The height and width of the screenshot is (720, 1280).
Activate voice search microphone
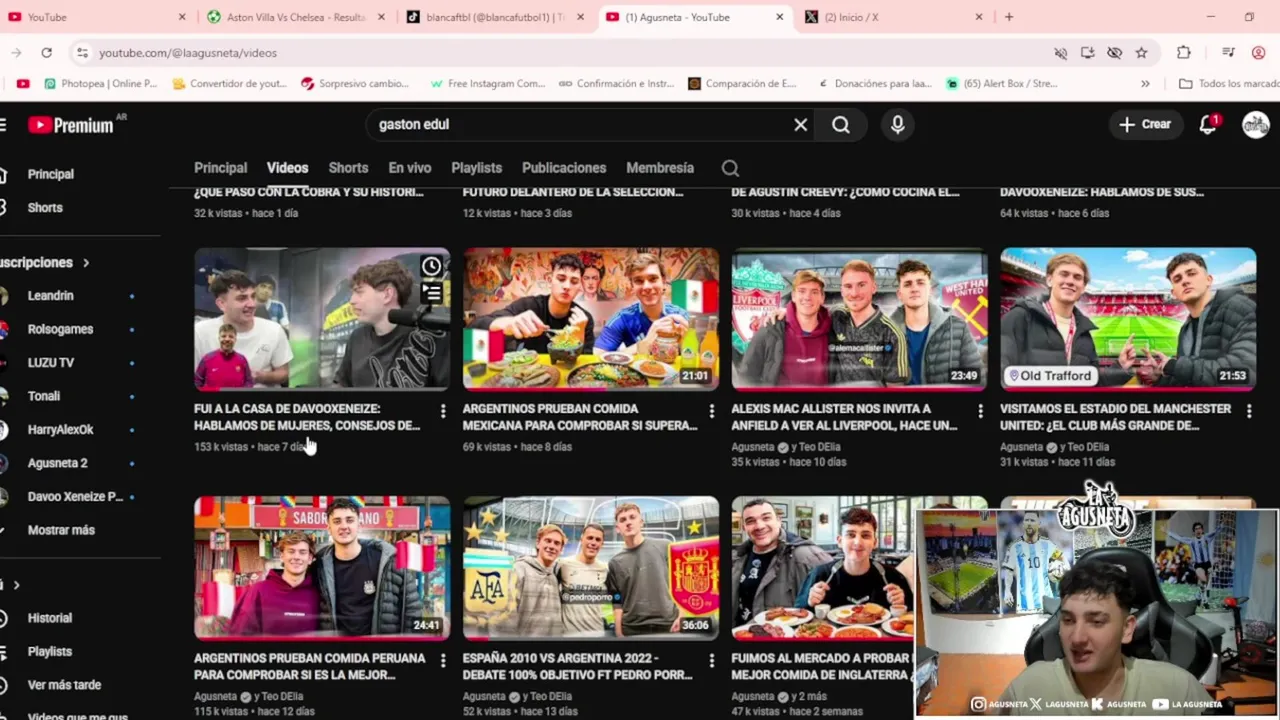pyautogui.click(x=897, y=125)
